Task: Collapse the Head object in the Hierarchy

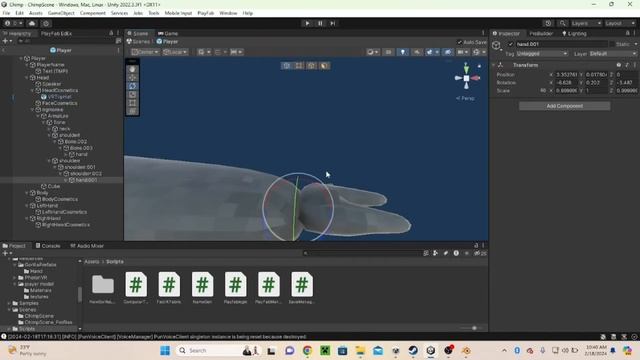Action: (27, 78)
